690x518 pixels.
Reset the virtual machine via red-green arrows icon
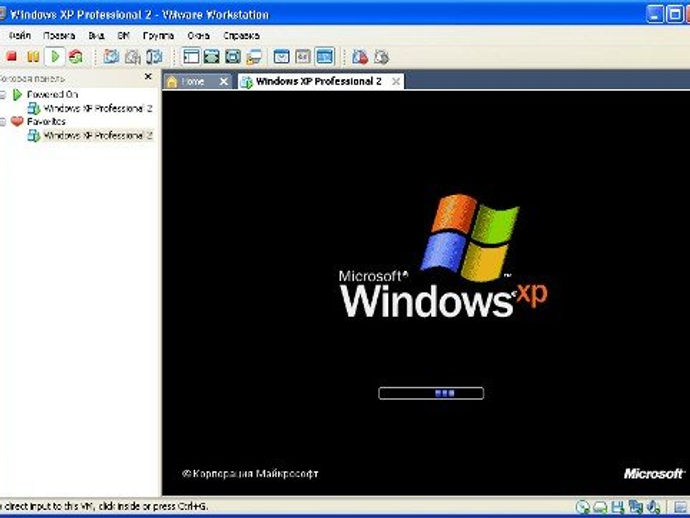tap(76, 56)
